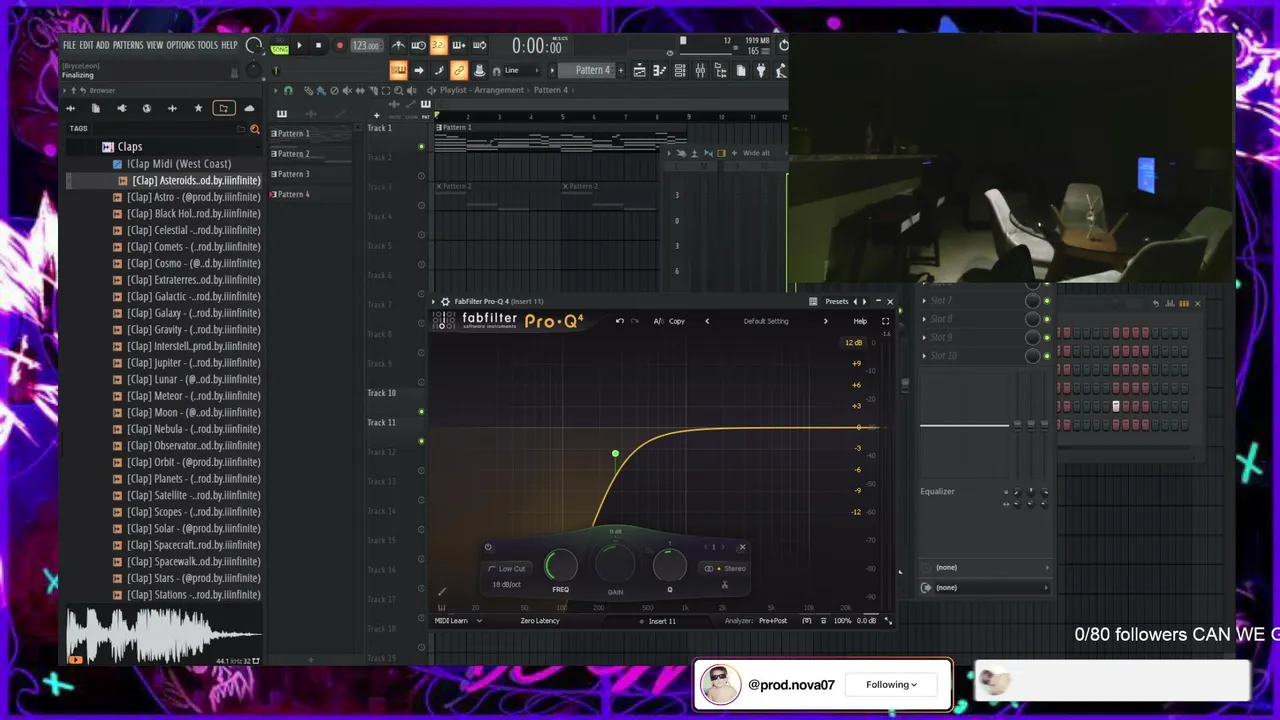Open Analyzer Pre+Post settings

773,621
